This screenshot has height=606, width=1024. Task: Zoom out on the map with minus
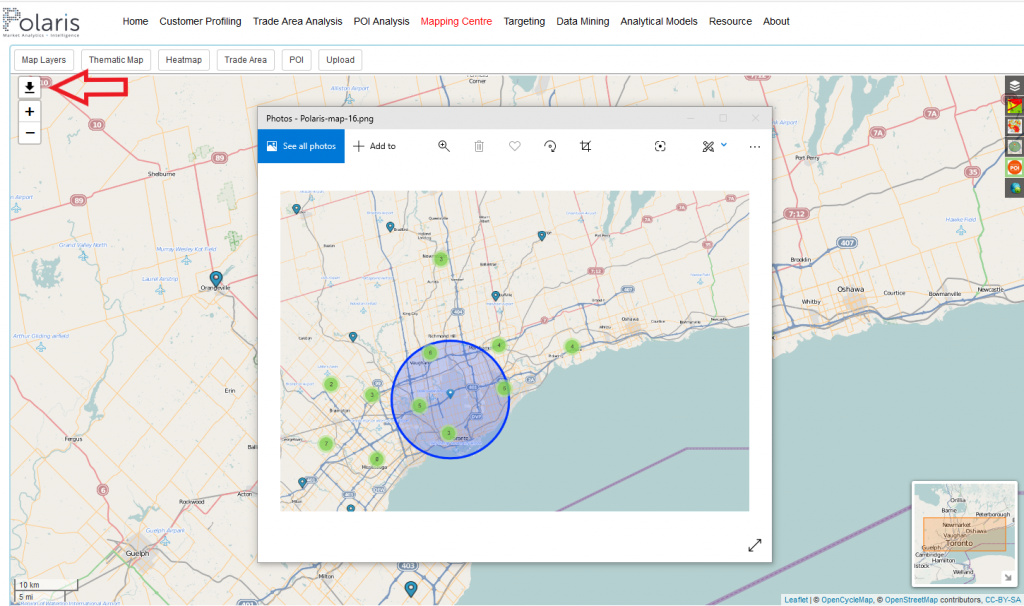coord(30,133)
